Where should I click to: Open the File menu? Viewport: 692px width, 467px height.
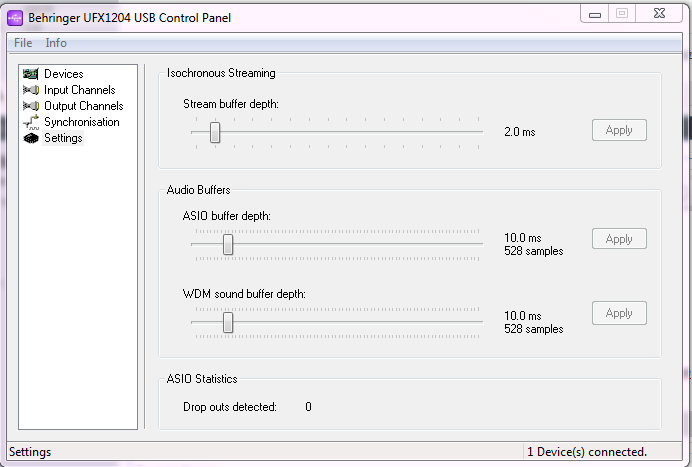[x=22, y=43]
